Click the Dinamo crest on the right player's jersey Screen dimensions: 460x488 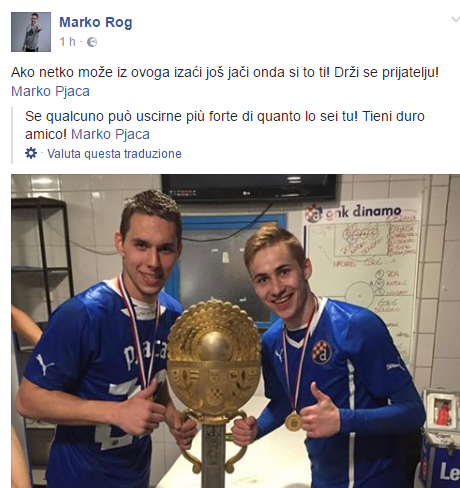tap(322, 352)
